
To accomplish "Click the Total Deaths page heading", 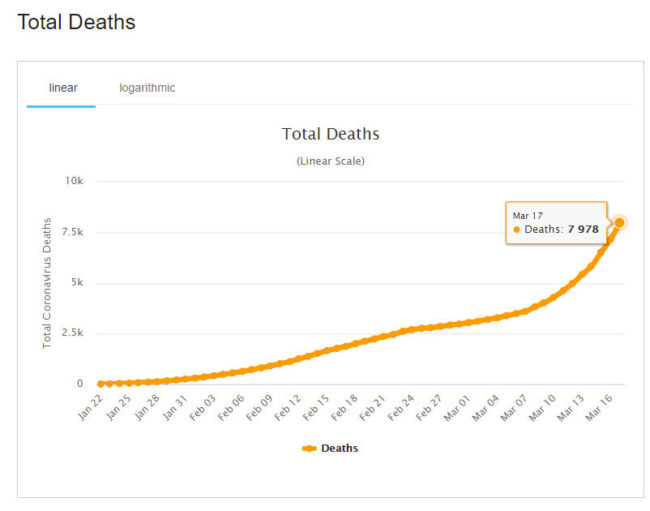I will click(x=76, y=22).
